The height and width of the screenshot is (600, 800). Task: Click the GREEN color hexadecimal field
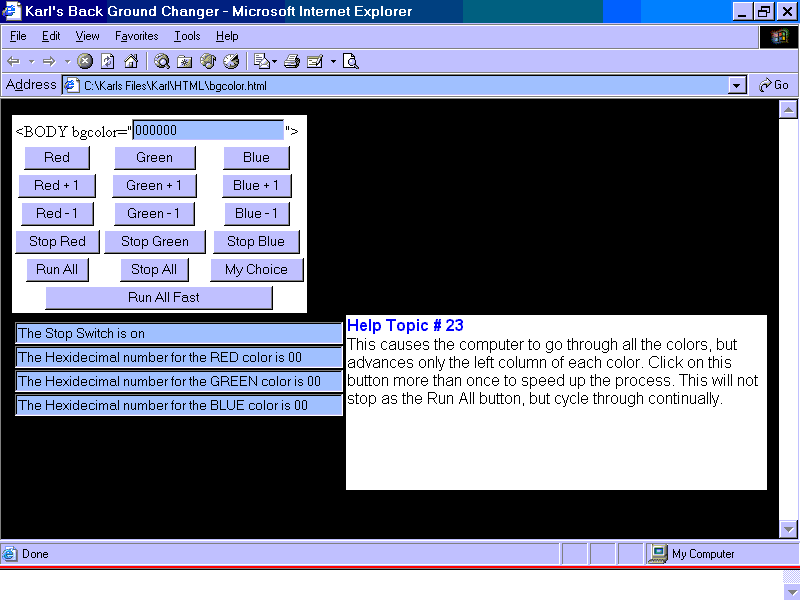[179, 382]
